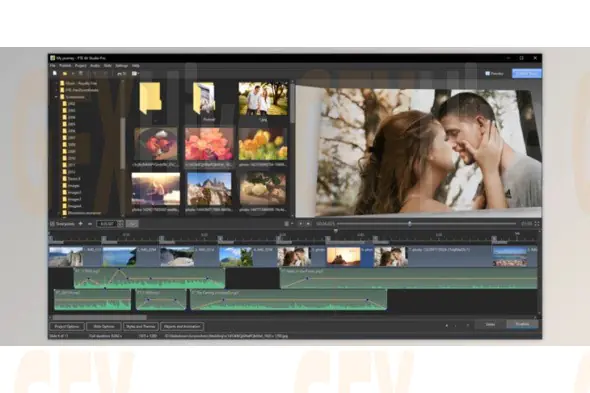Select the pink flower photo thumbnail
Image resolution: width=590 pixels, height=393 pixels.
point(209,144)
